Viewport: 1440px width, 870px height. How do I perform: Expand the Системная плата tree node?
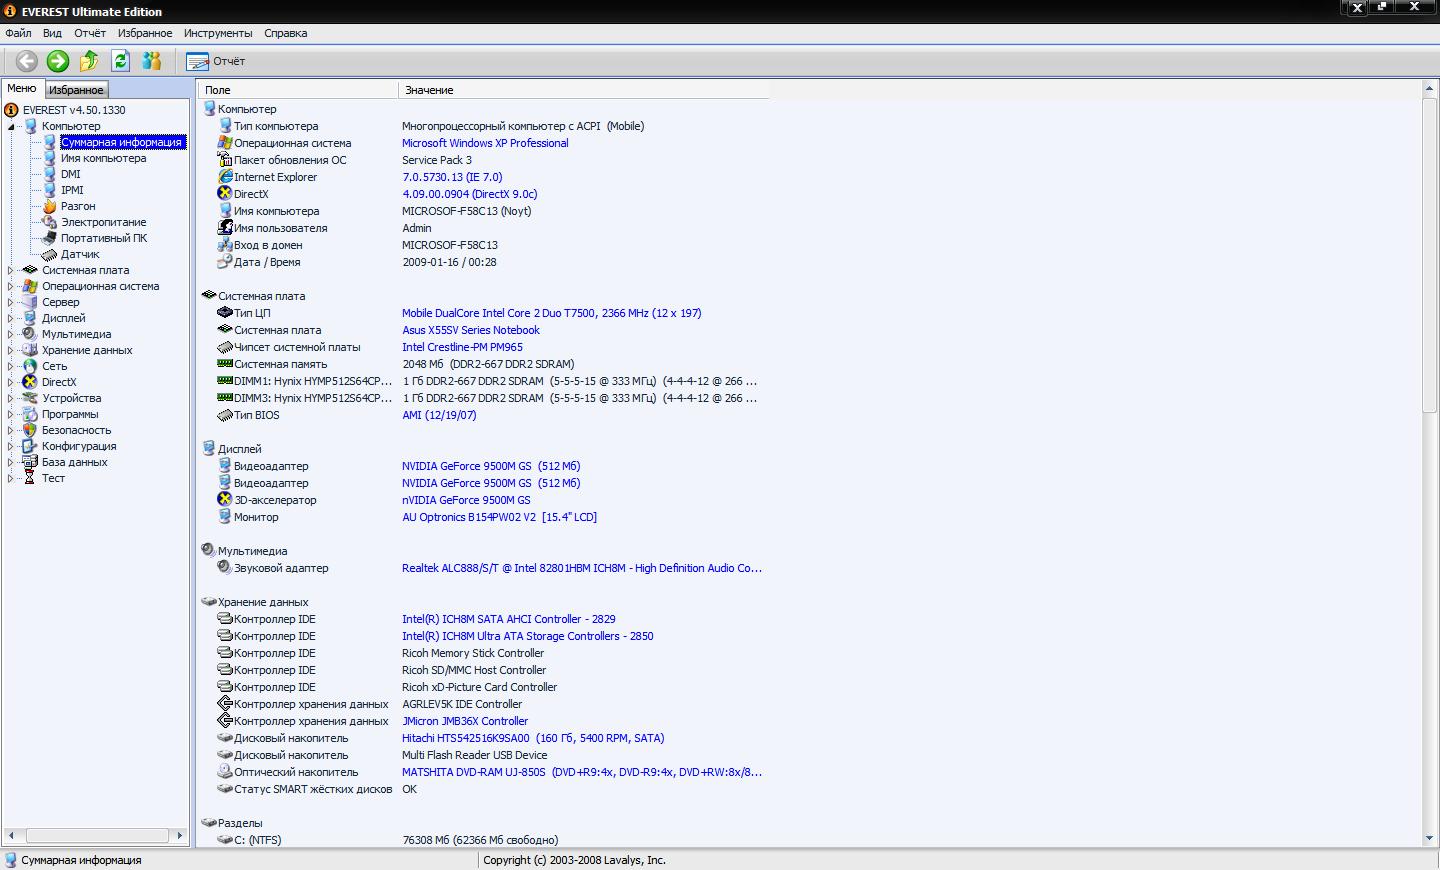tap(11, 270)
